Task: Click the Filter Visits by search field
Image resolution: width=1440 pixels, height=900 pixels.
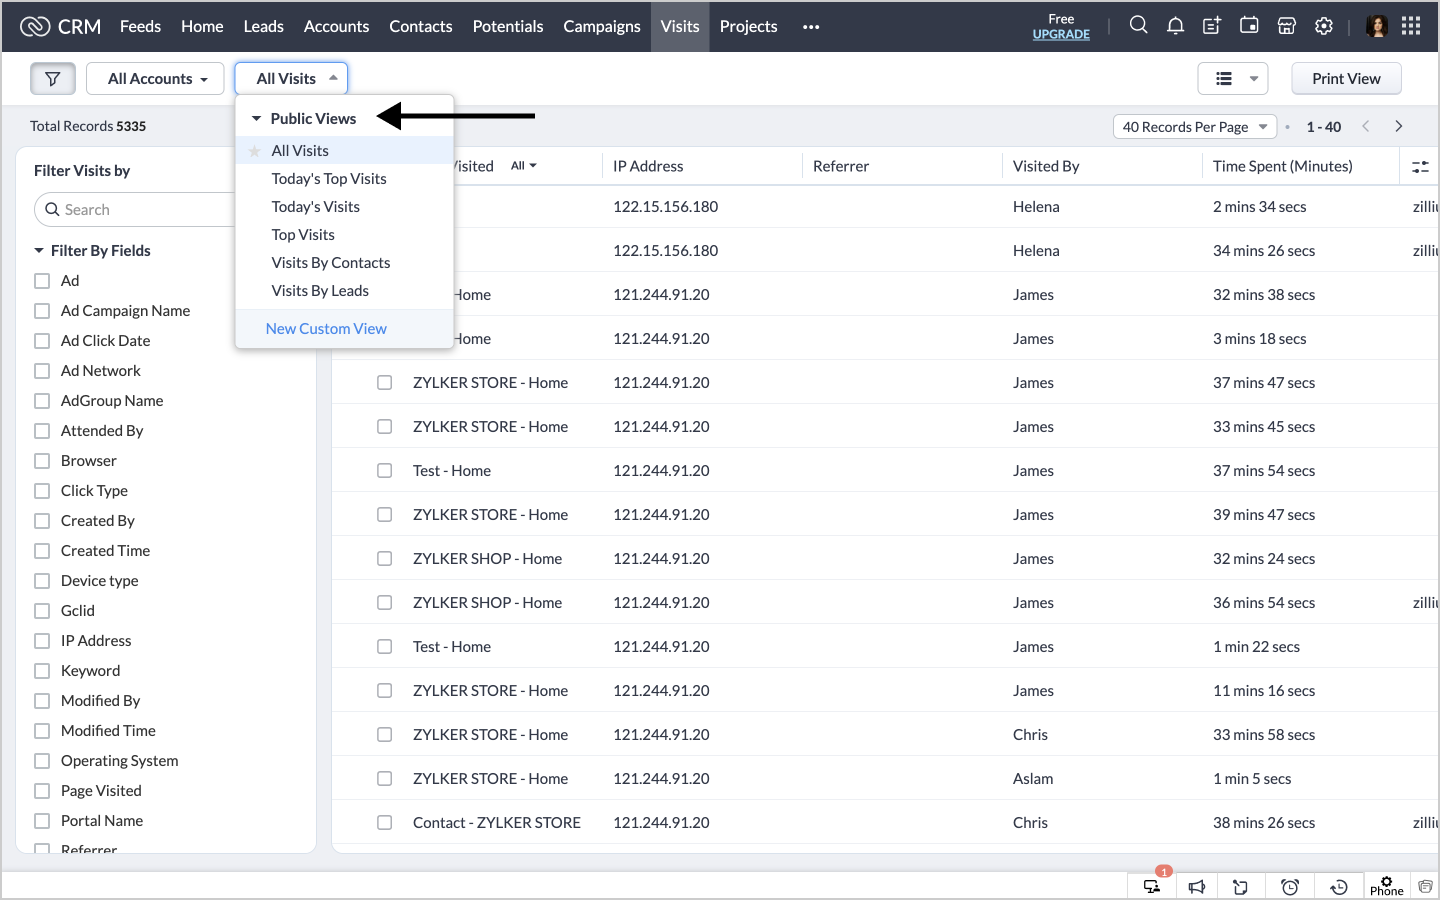Action: tap(140, 210)
